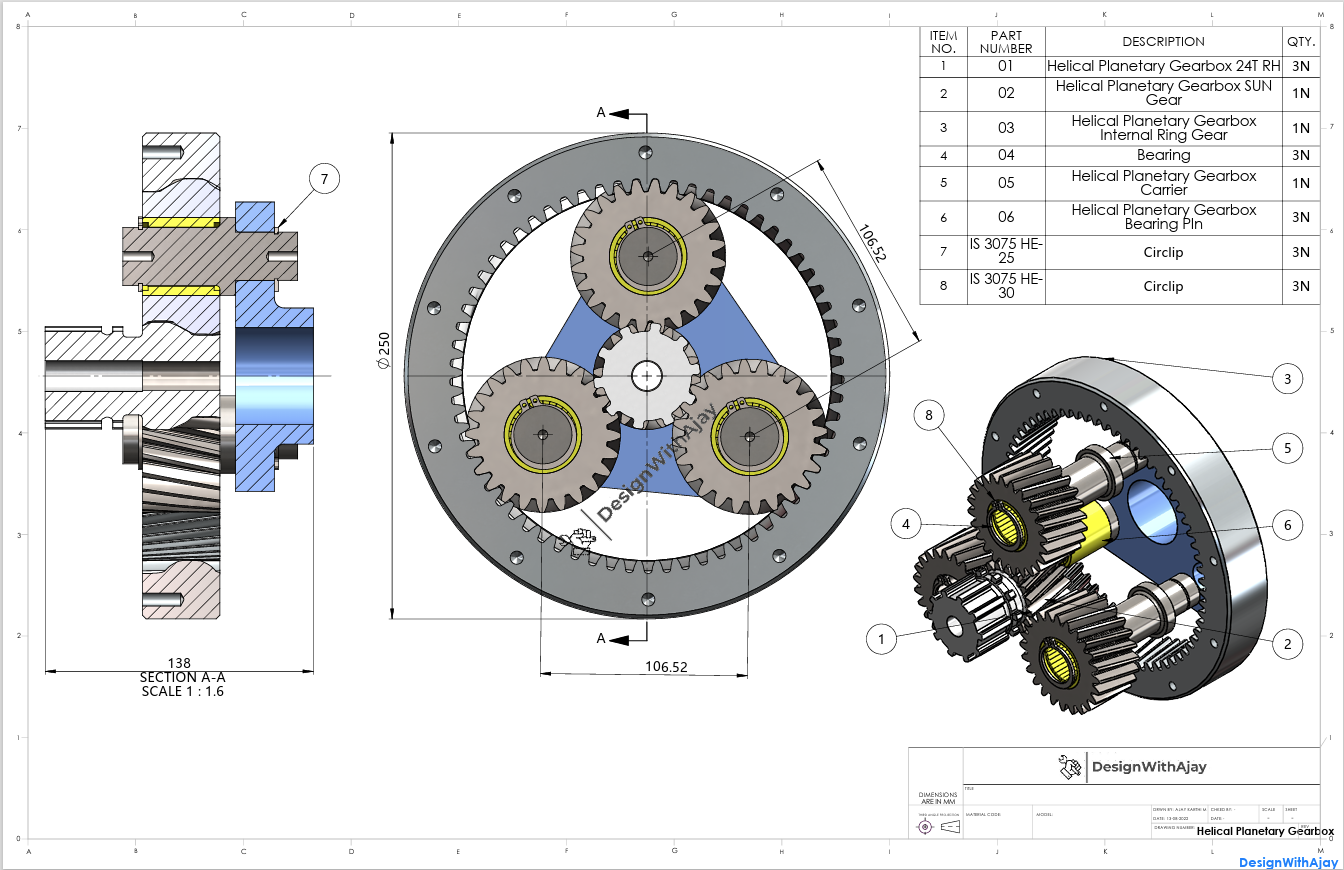Select balloon 2 at the isometric view bottom

1288,644
